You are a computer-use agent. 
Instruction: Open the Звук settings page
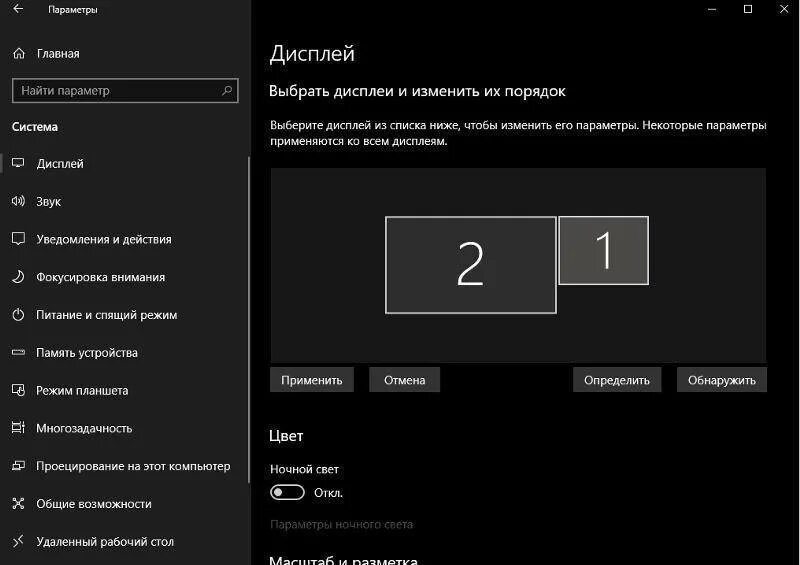48,201
